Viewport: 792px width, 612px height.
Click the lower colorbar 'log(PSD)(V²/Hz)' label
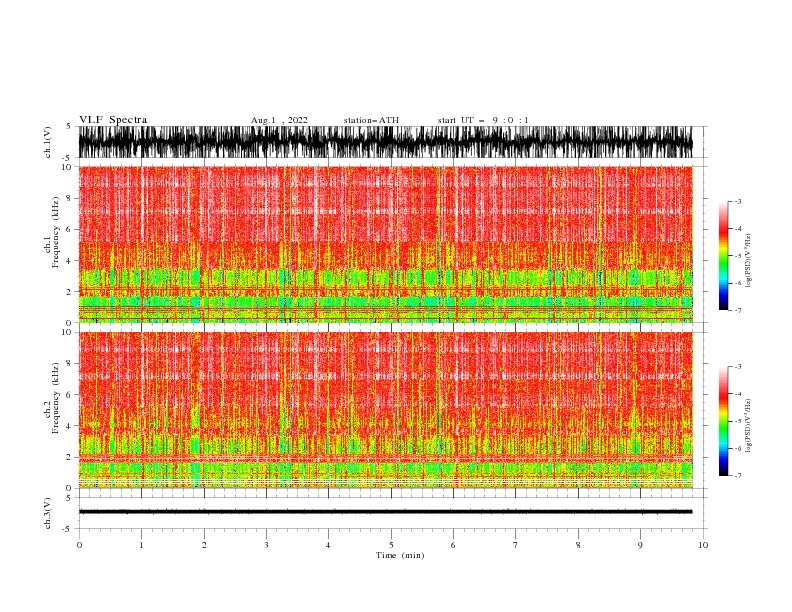[748, 426]
